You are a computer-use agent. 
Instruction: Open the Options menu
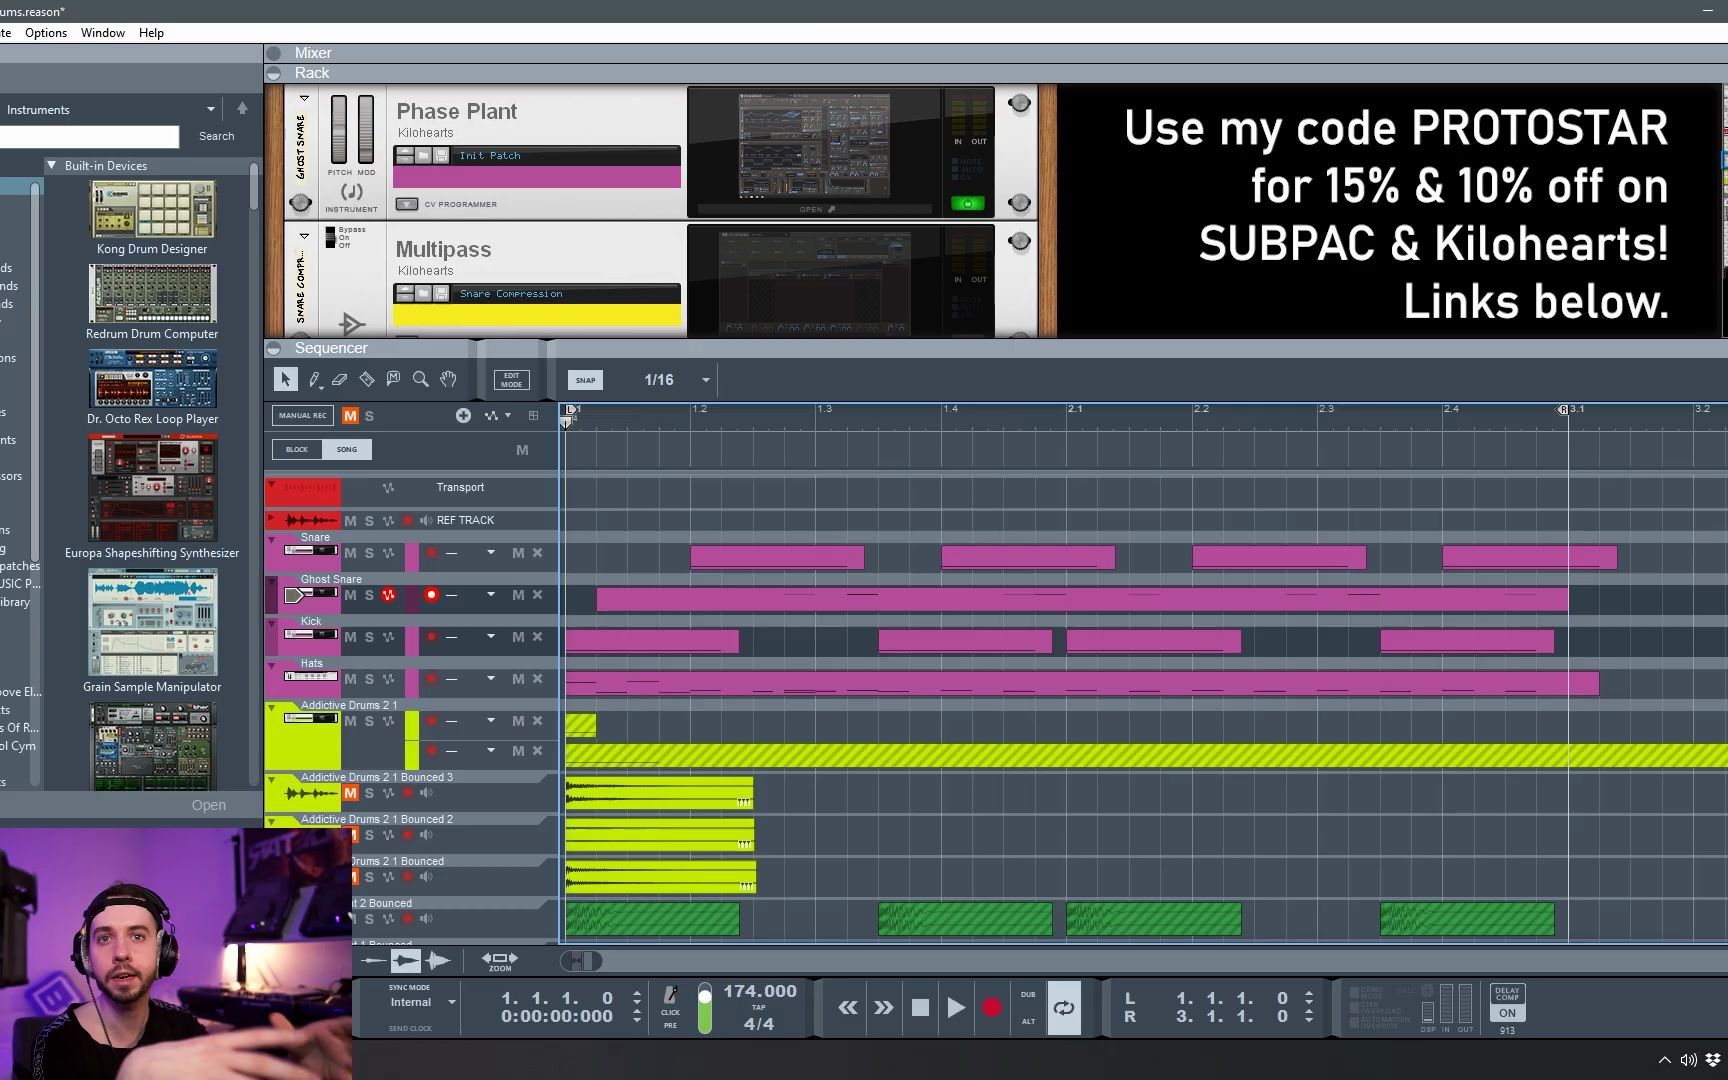(46, 33)
